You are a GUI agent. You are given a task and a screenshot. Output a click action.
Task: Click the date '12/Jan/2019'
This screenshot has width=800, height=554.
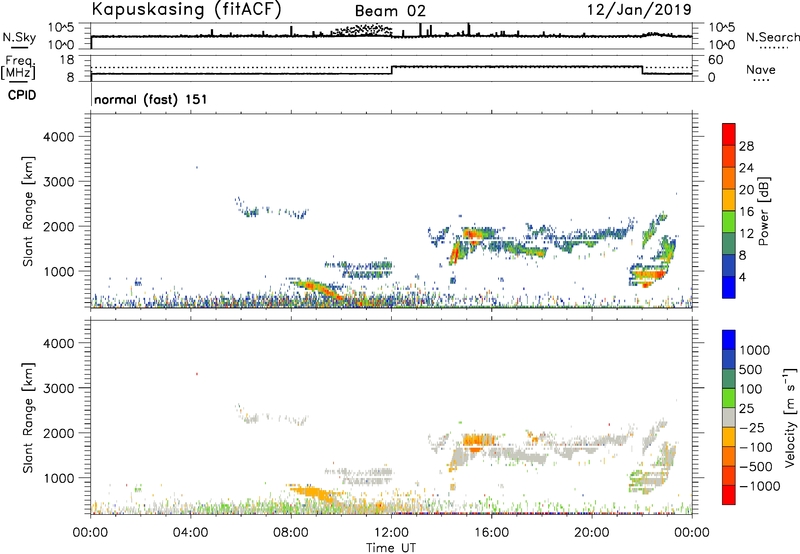coord(639,9)
